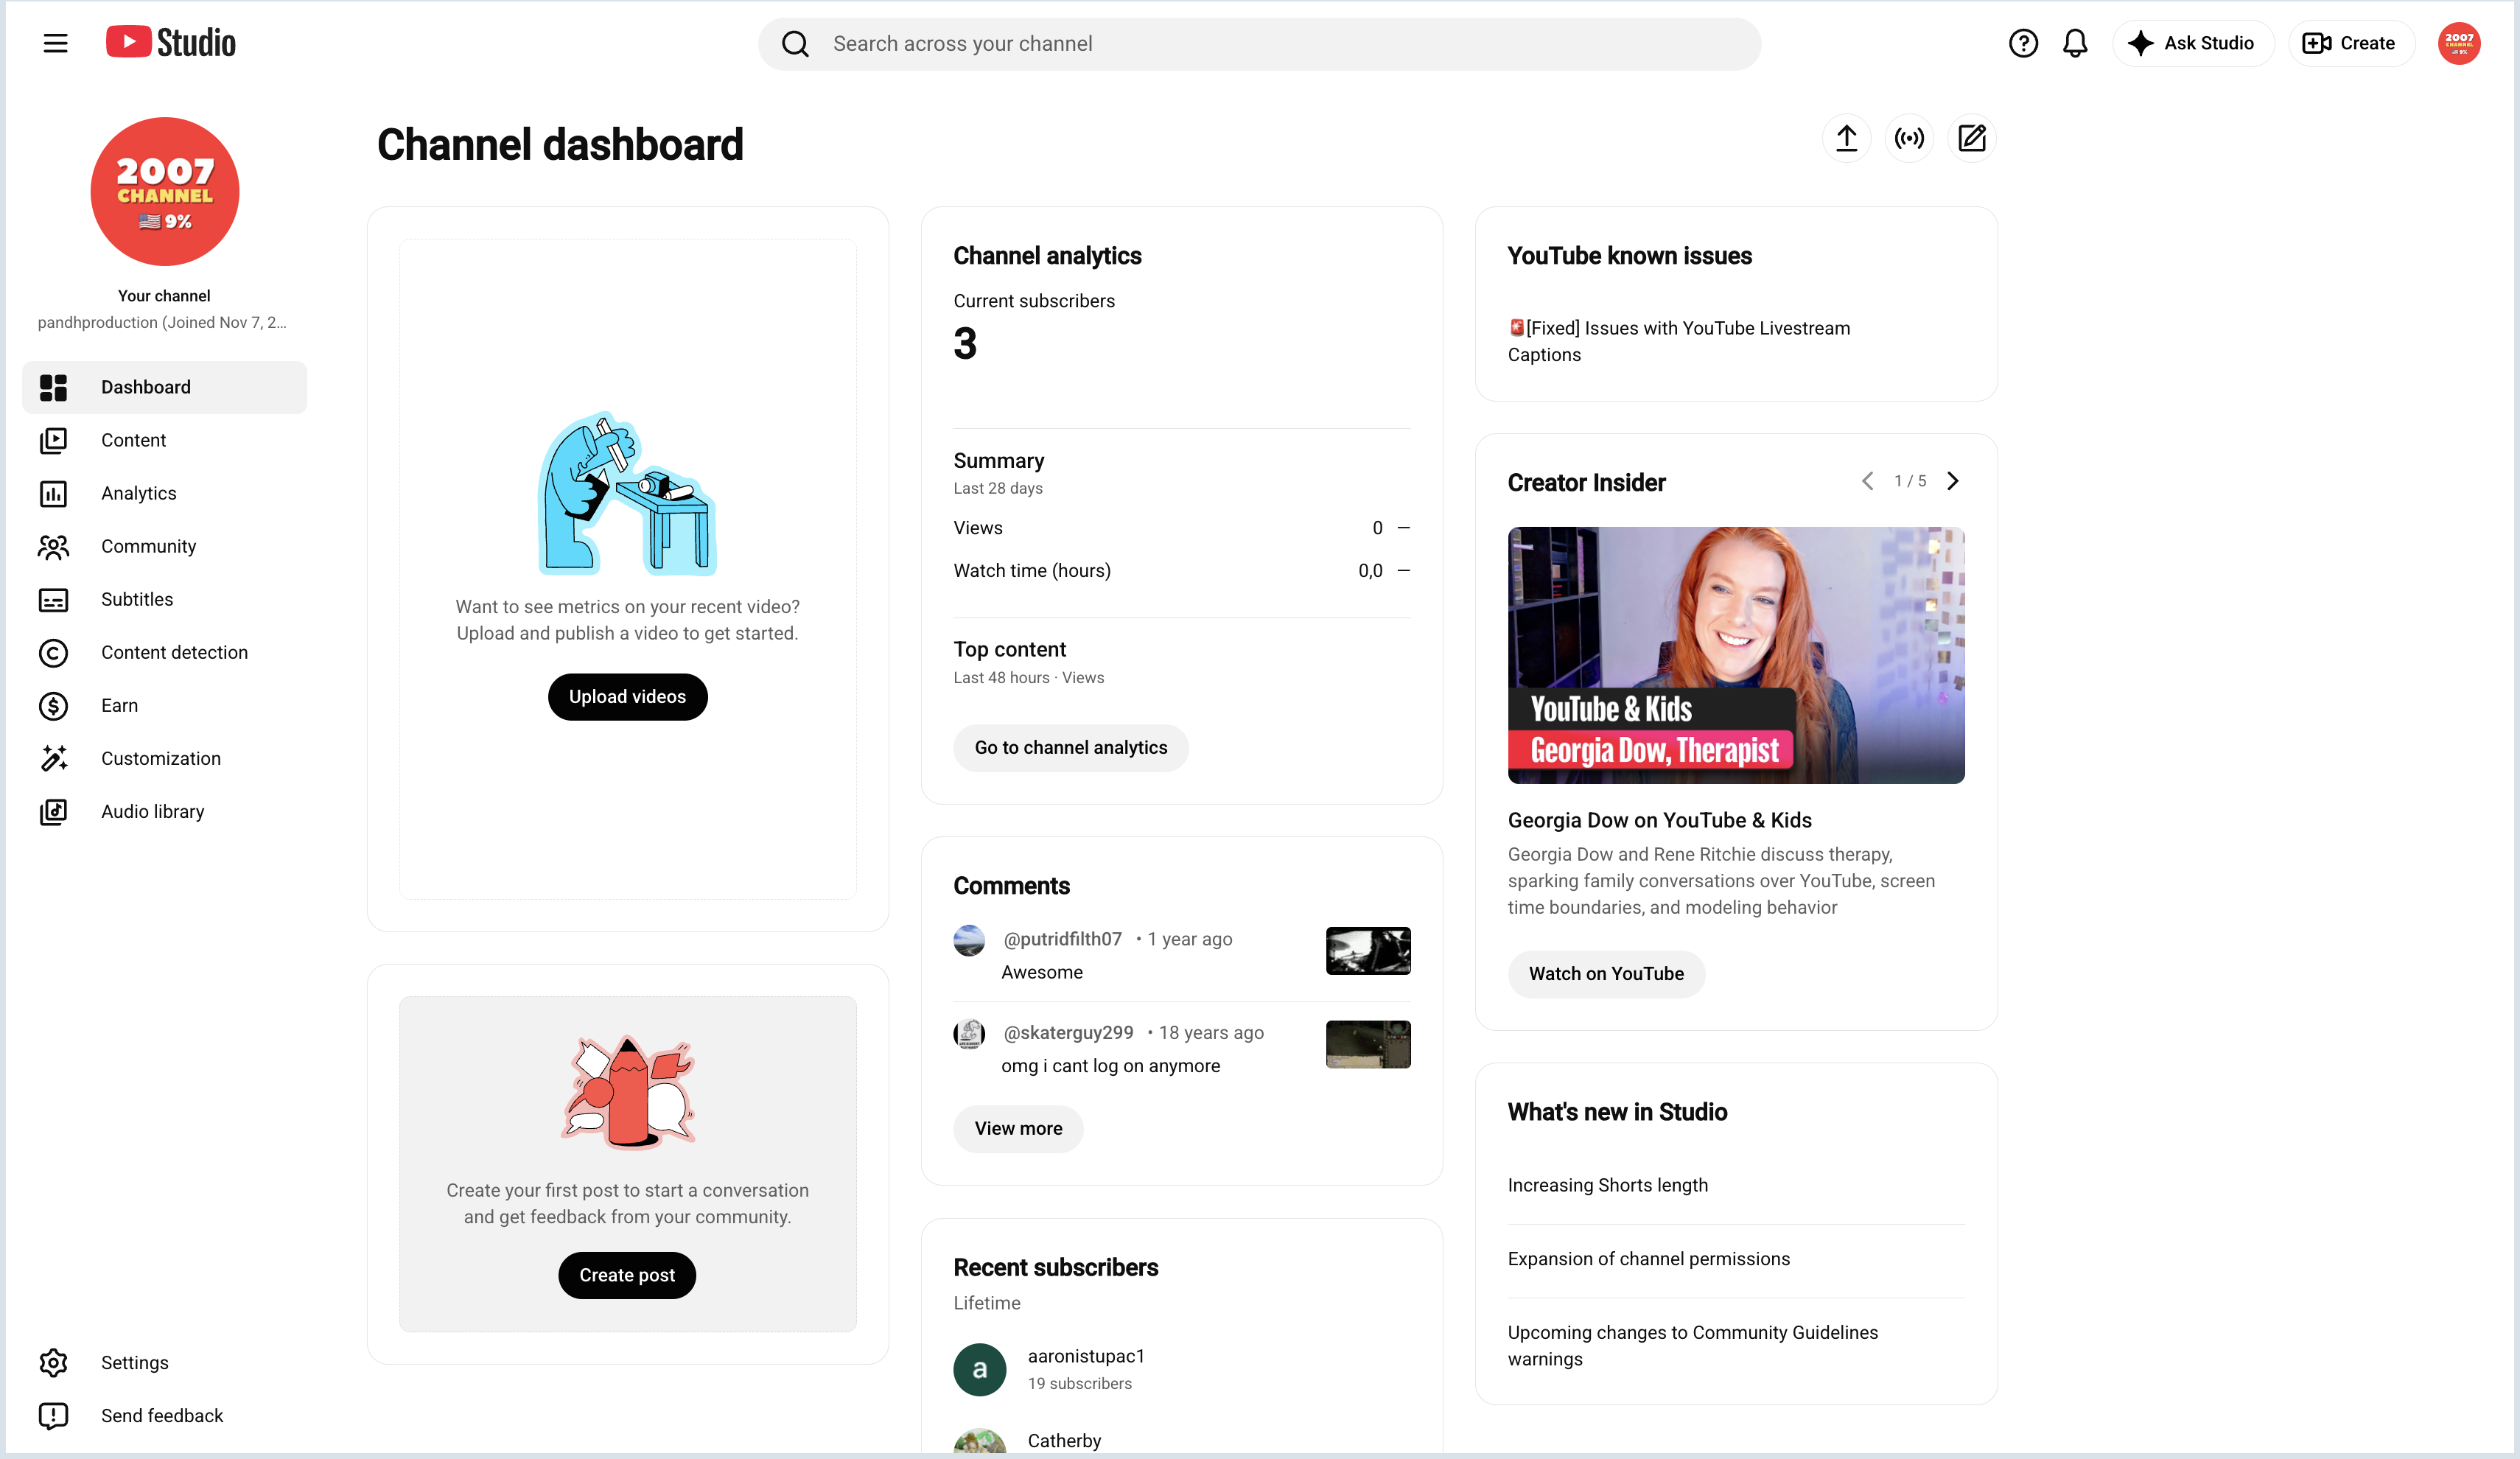Open the Help question mark icon
2520x1459 pixels.
[2023, 43]
